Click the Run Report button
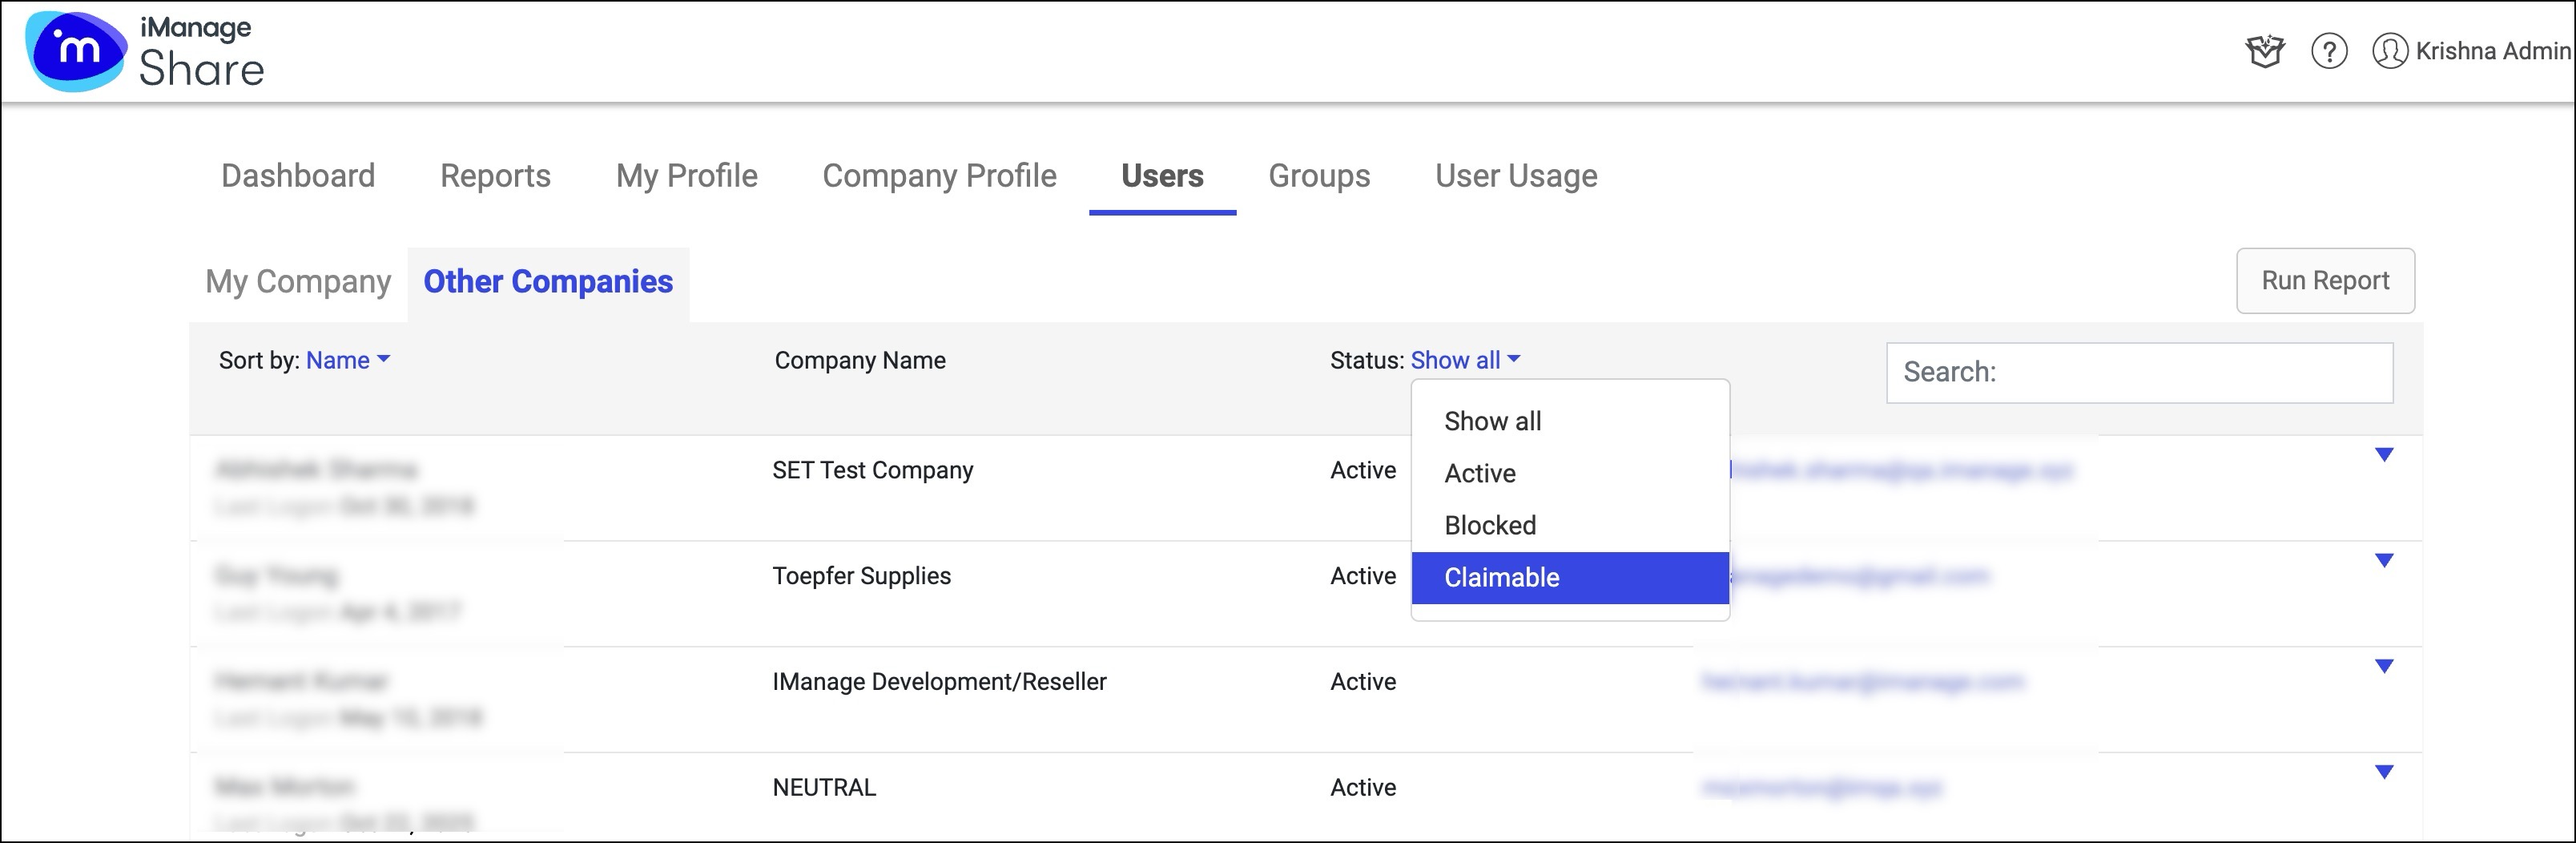 2325,281
